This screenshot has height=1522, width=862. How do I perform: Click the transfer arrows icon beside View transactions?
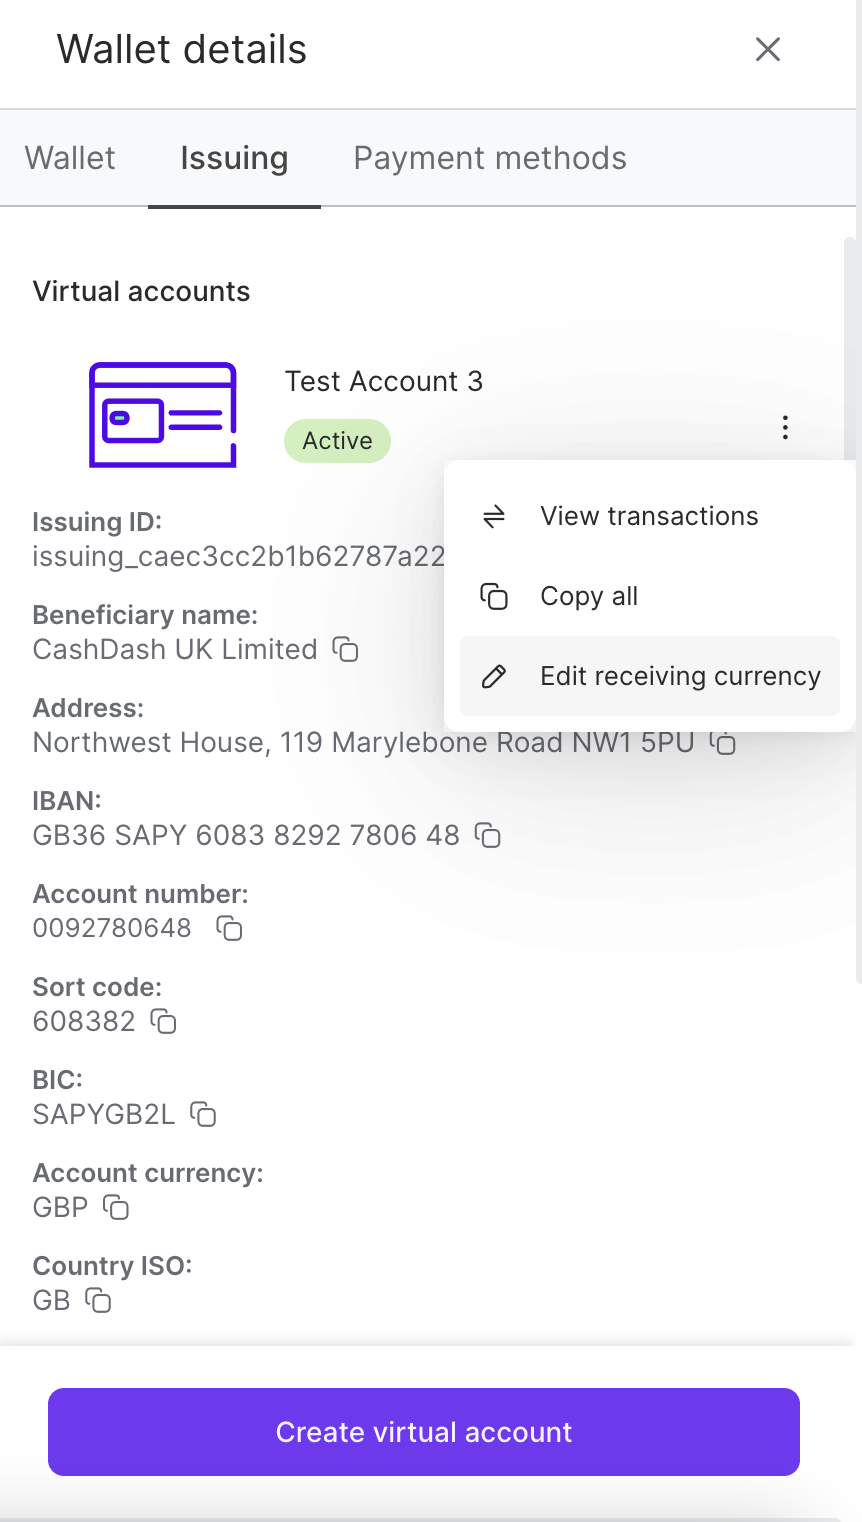pyautogui.click(x=492, y=516)
